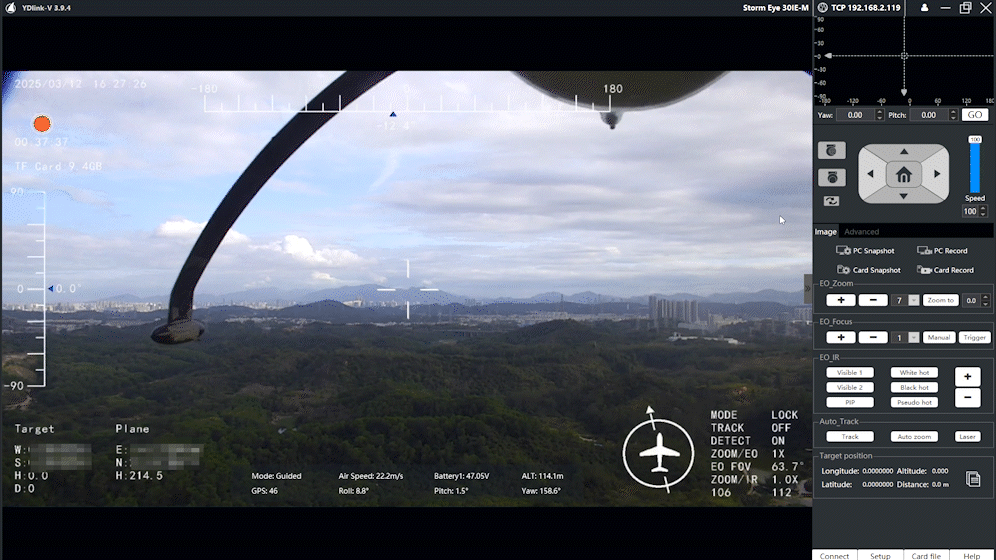Adjust the blue Speed slider
The height and width of the screenshot is (560, 996).
(x=974, y=166)
